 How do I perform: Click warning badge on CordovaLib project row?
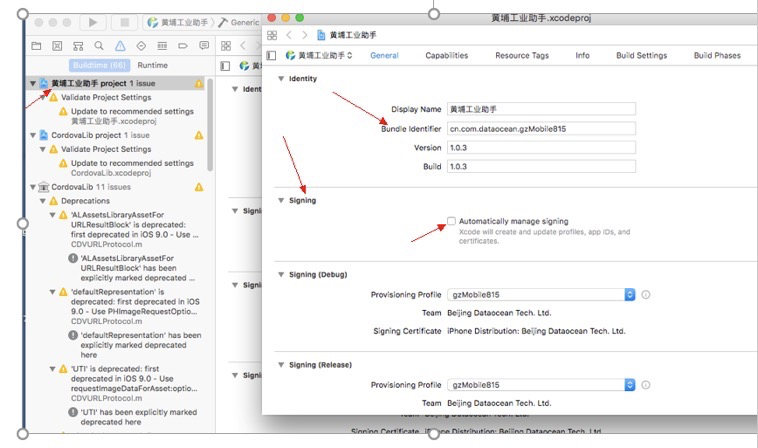(199, 135)
